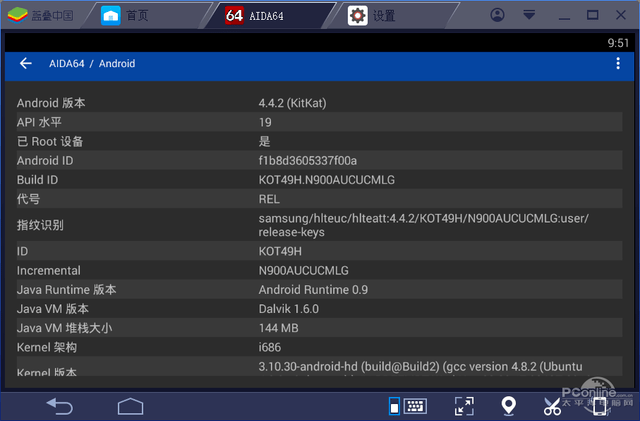Screen dimensions: 640x421
Task: Click the 3.10.30-android-hd kernel version value
Action: tap(420, 367)
